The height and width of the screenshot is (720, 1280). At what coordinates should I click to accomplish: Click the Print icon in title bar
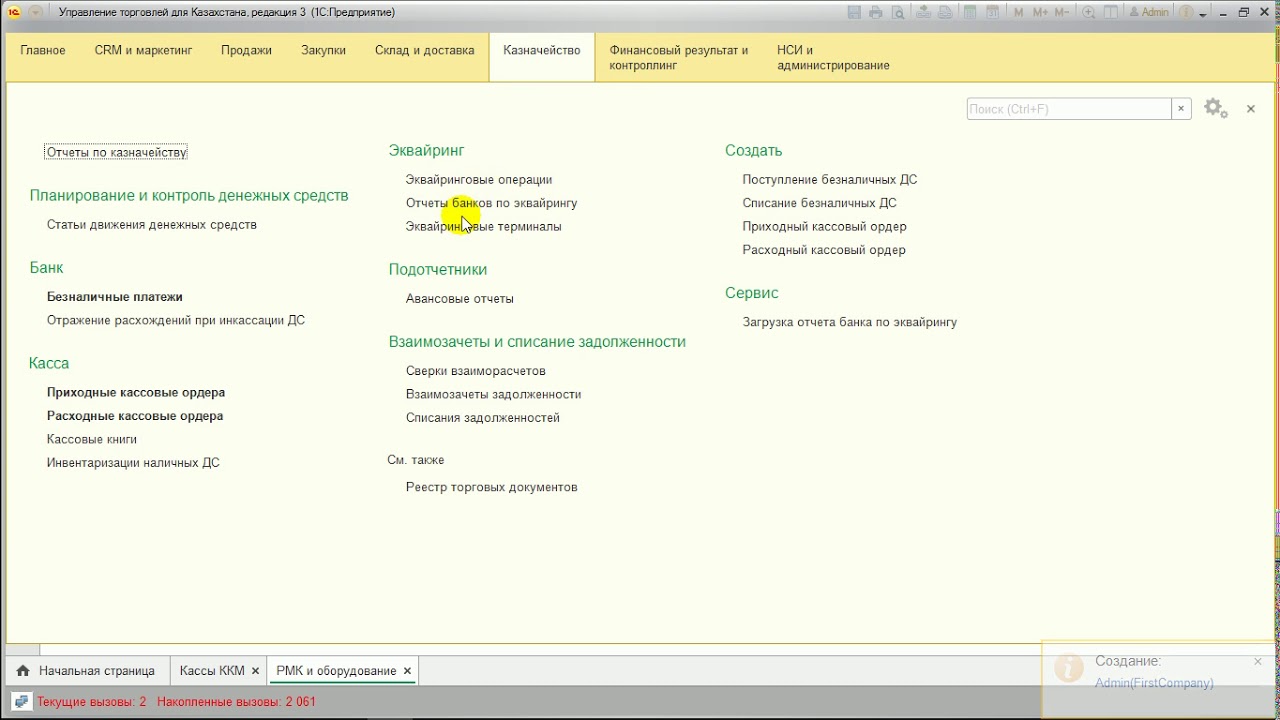[x=876, y=13]
